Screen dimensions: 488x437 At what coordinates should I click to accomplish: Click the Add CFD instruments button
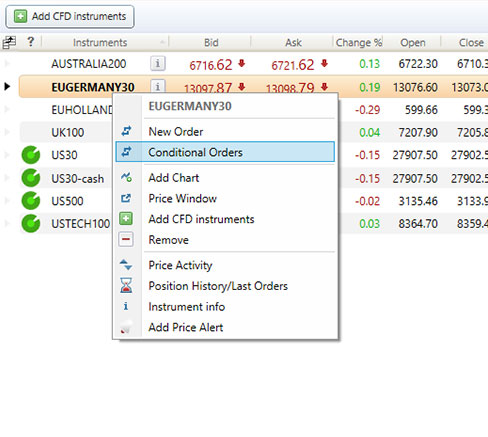[70, 16]
